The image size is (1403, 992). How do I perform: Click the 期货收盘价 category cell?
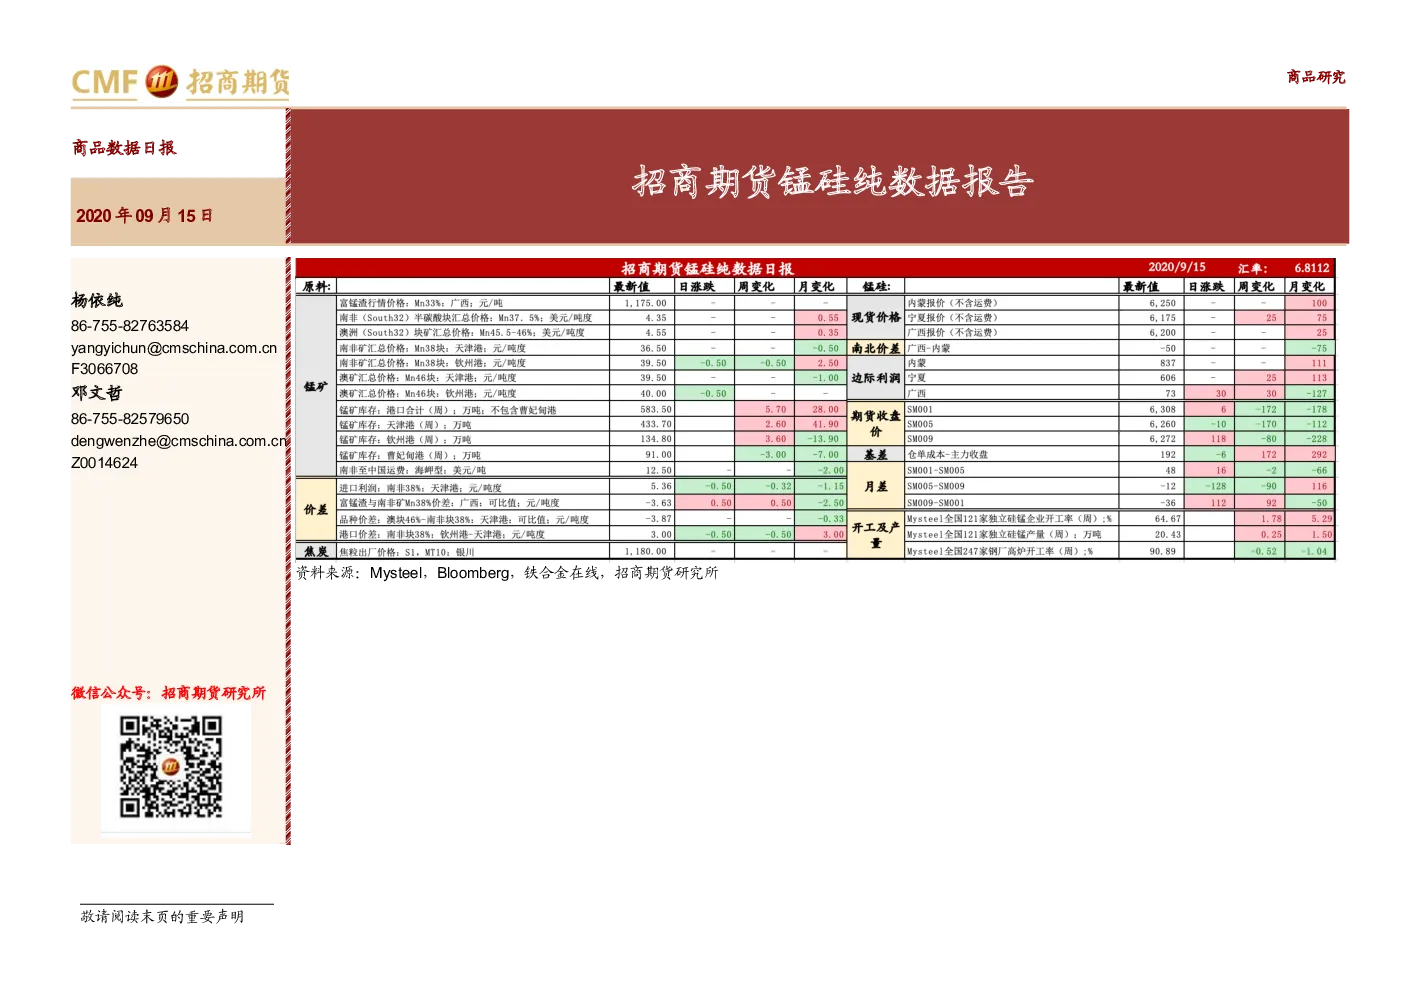coord(876,424)
